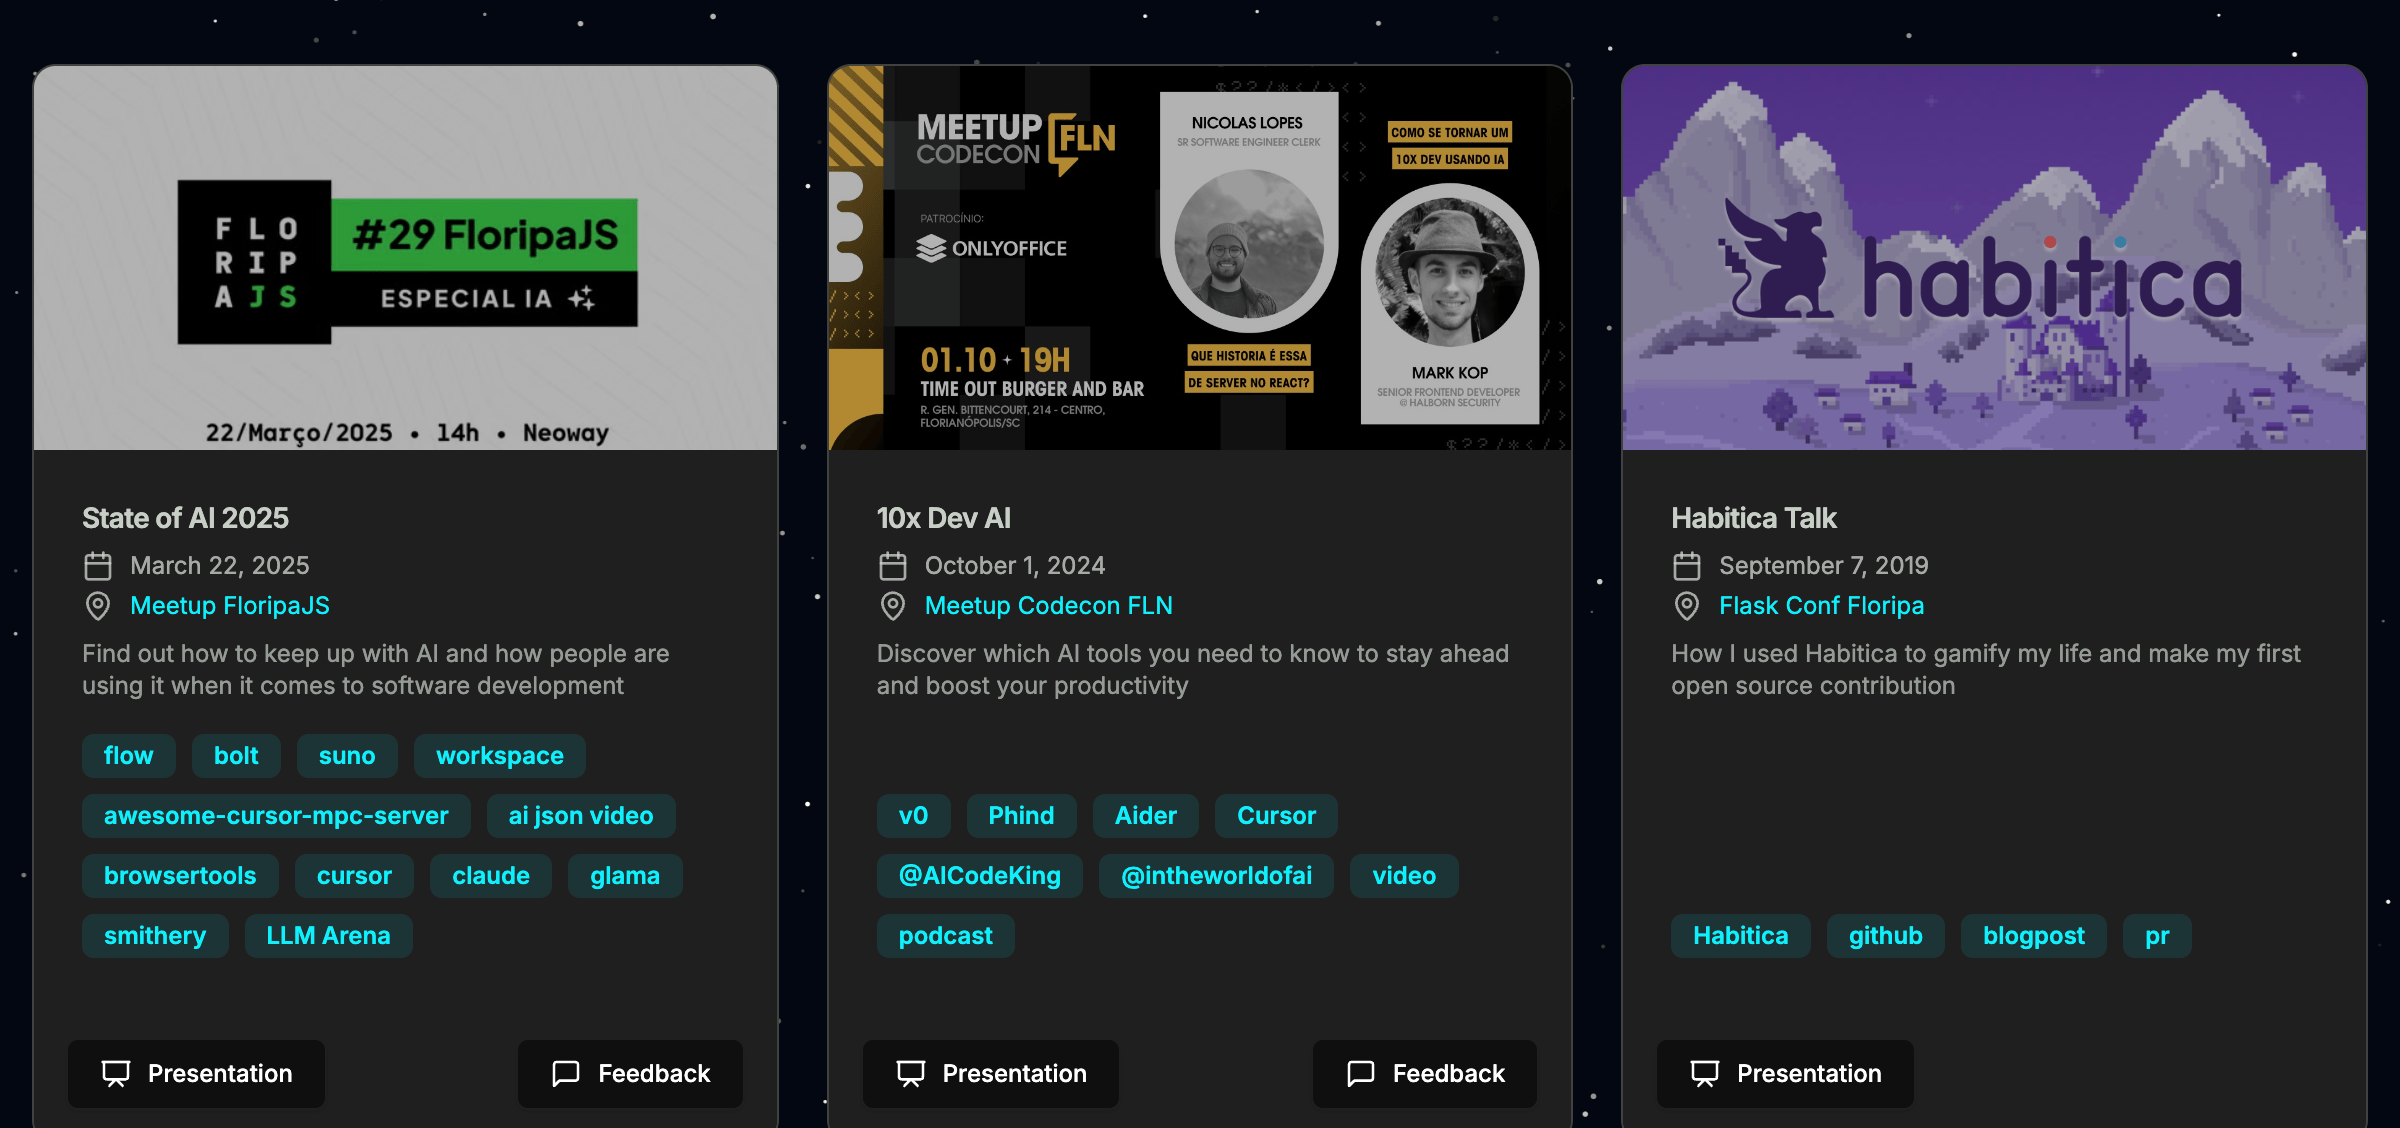The height and width of the screenshot is (1128, 2400).
Task: Visit the Flask Conf Floripa link
Action: pos(1821,606)
